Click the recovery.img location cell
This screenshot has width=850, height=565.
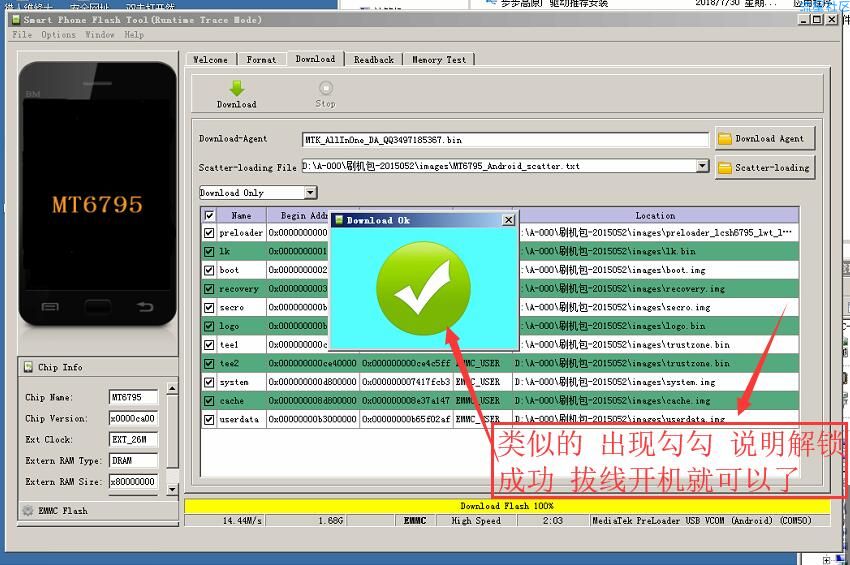pyautogui.click(x=658, y=289)
